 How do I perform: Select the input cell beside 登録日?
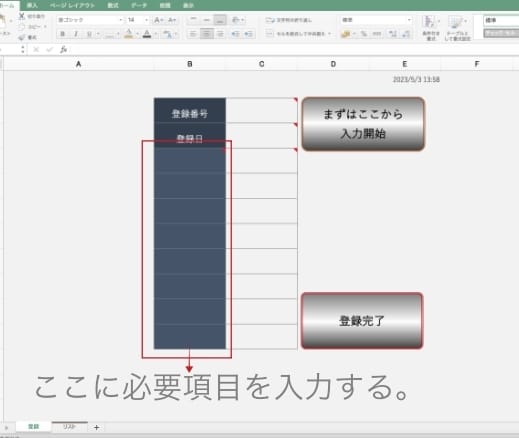(x=262, y=136)
